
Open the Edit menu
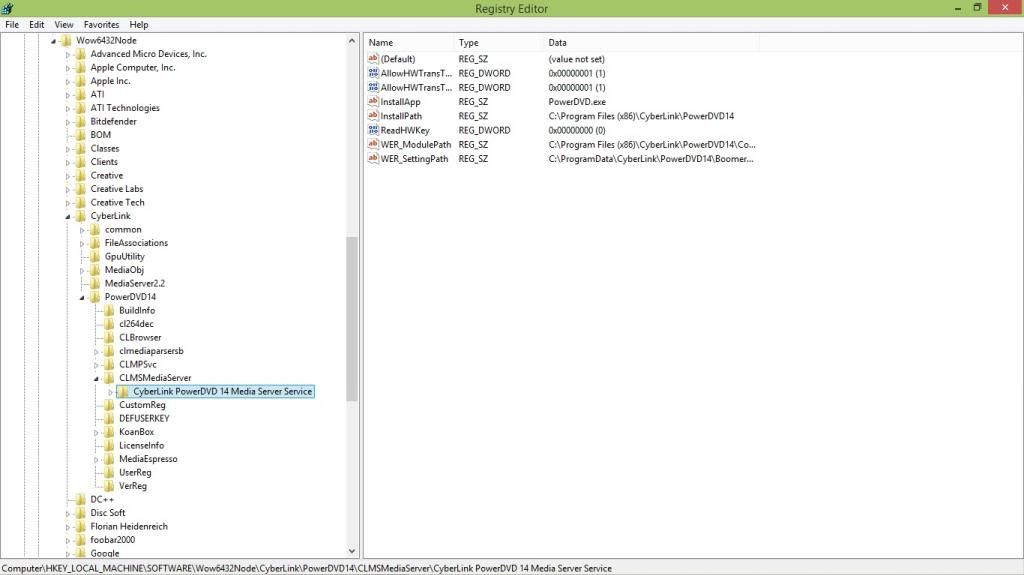pos(37,25)
